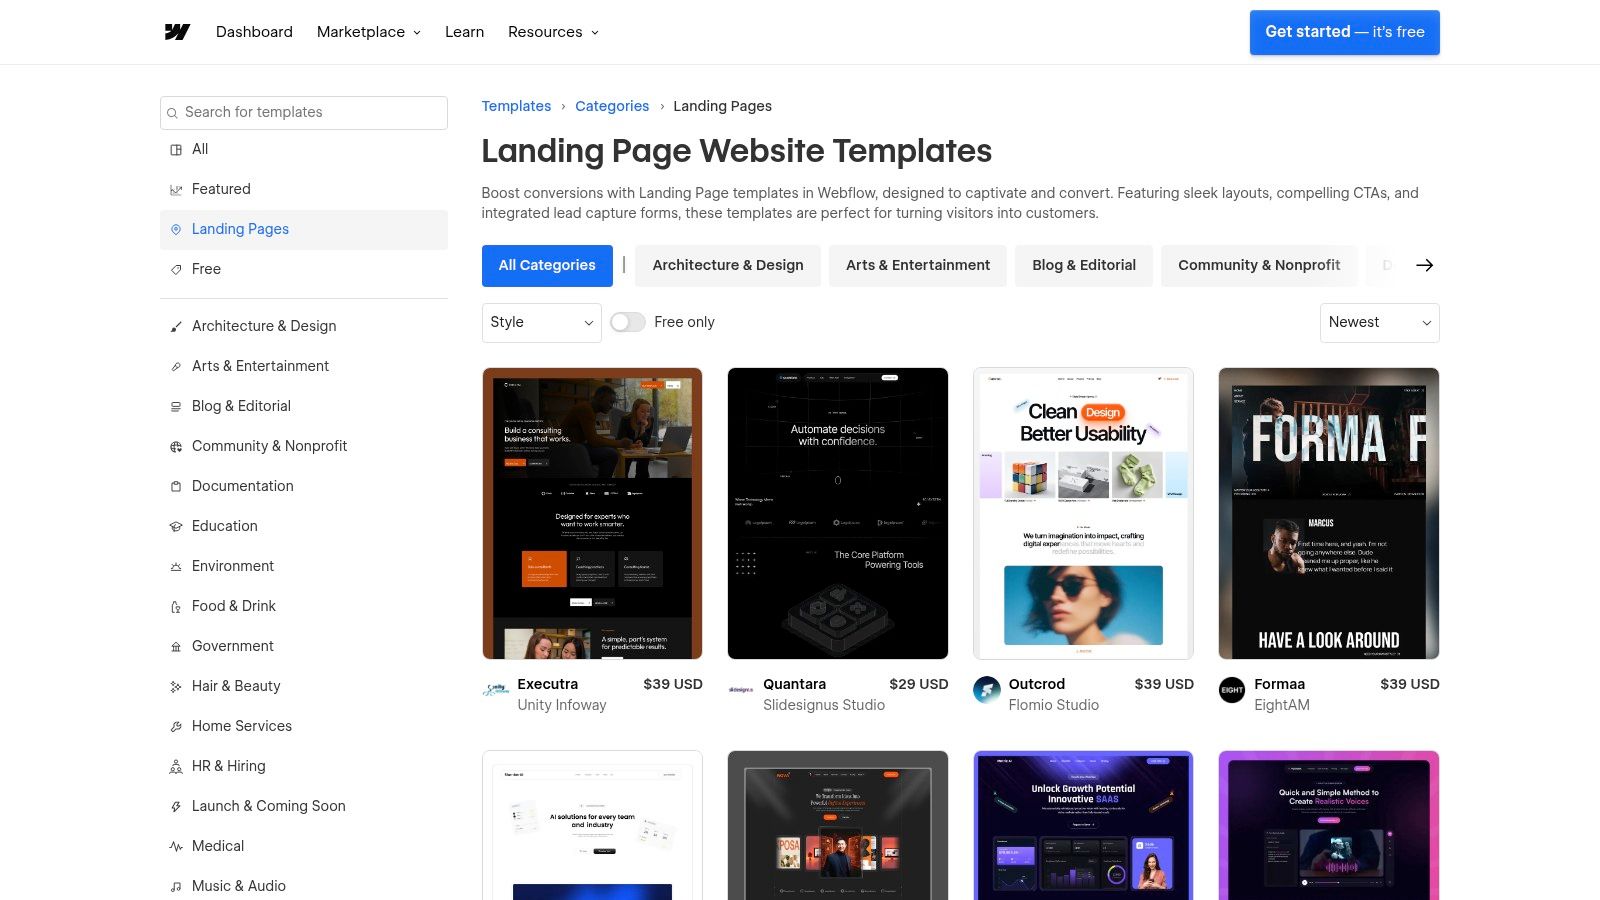Click the Medical pulse icon
Screen dimensions: 1600x900
tap(176, 846)
